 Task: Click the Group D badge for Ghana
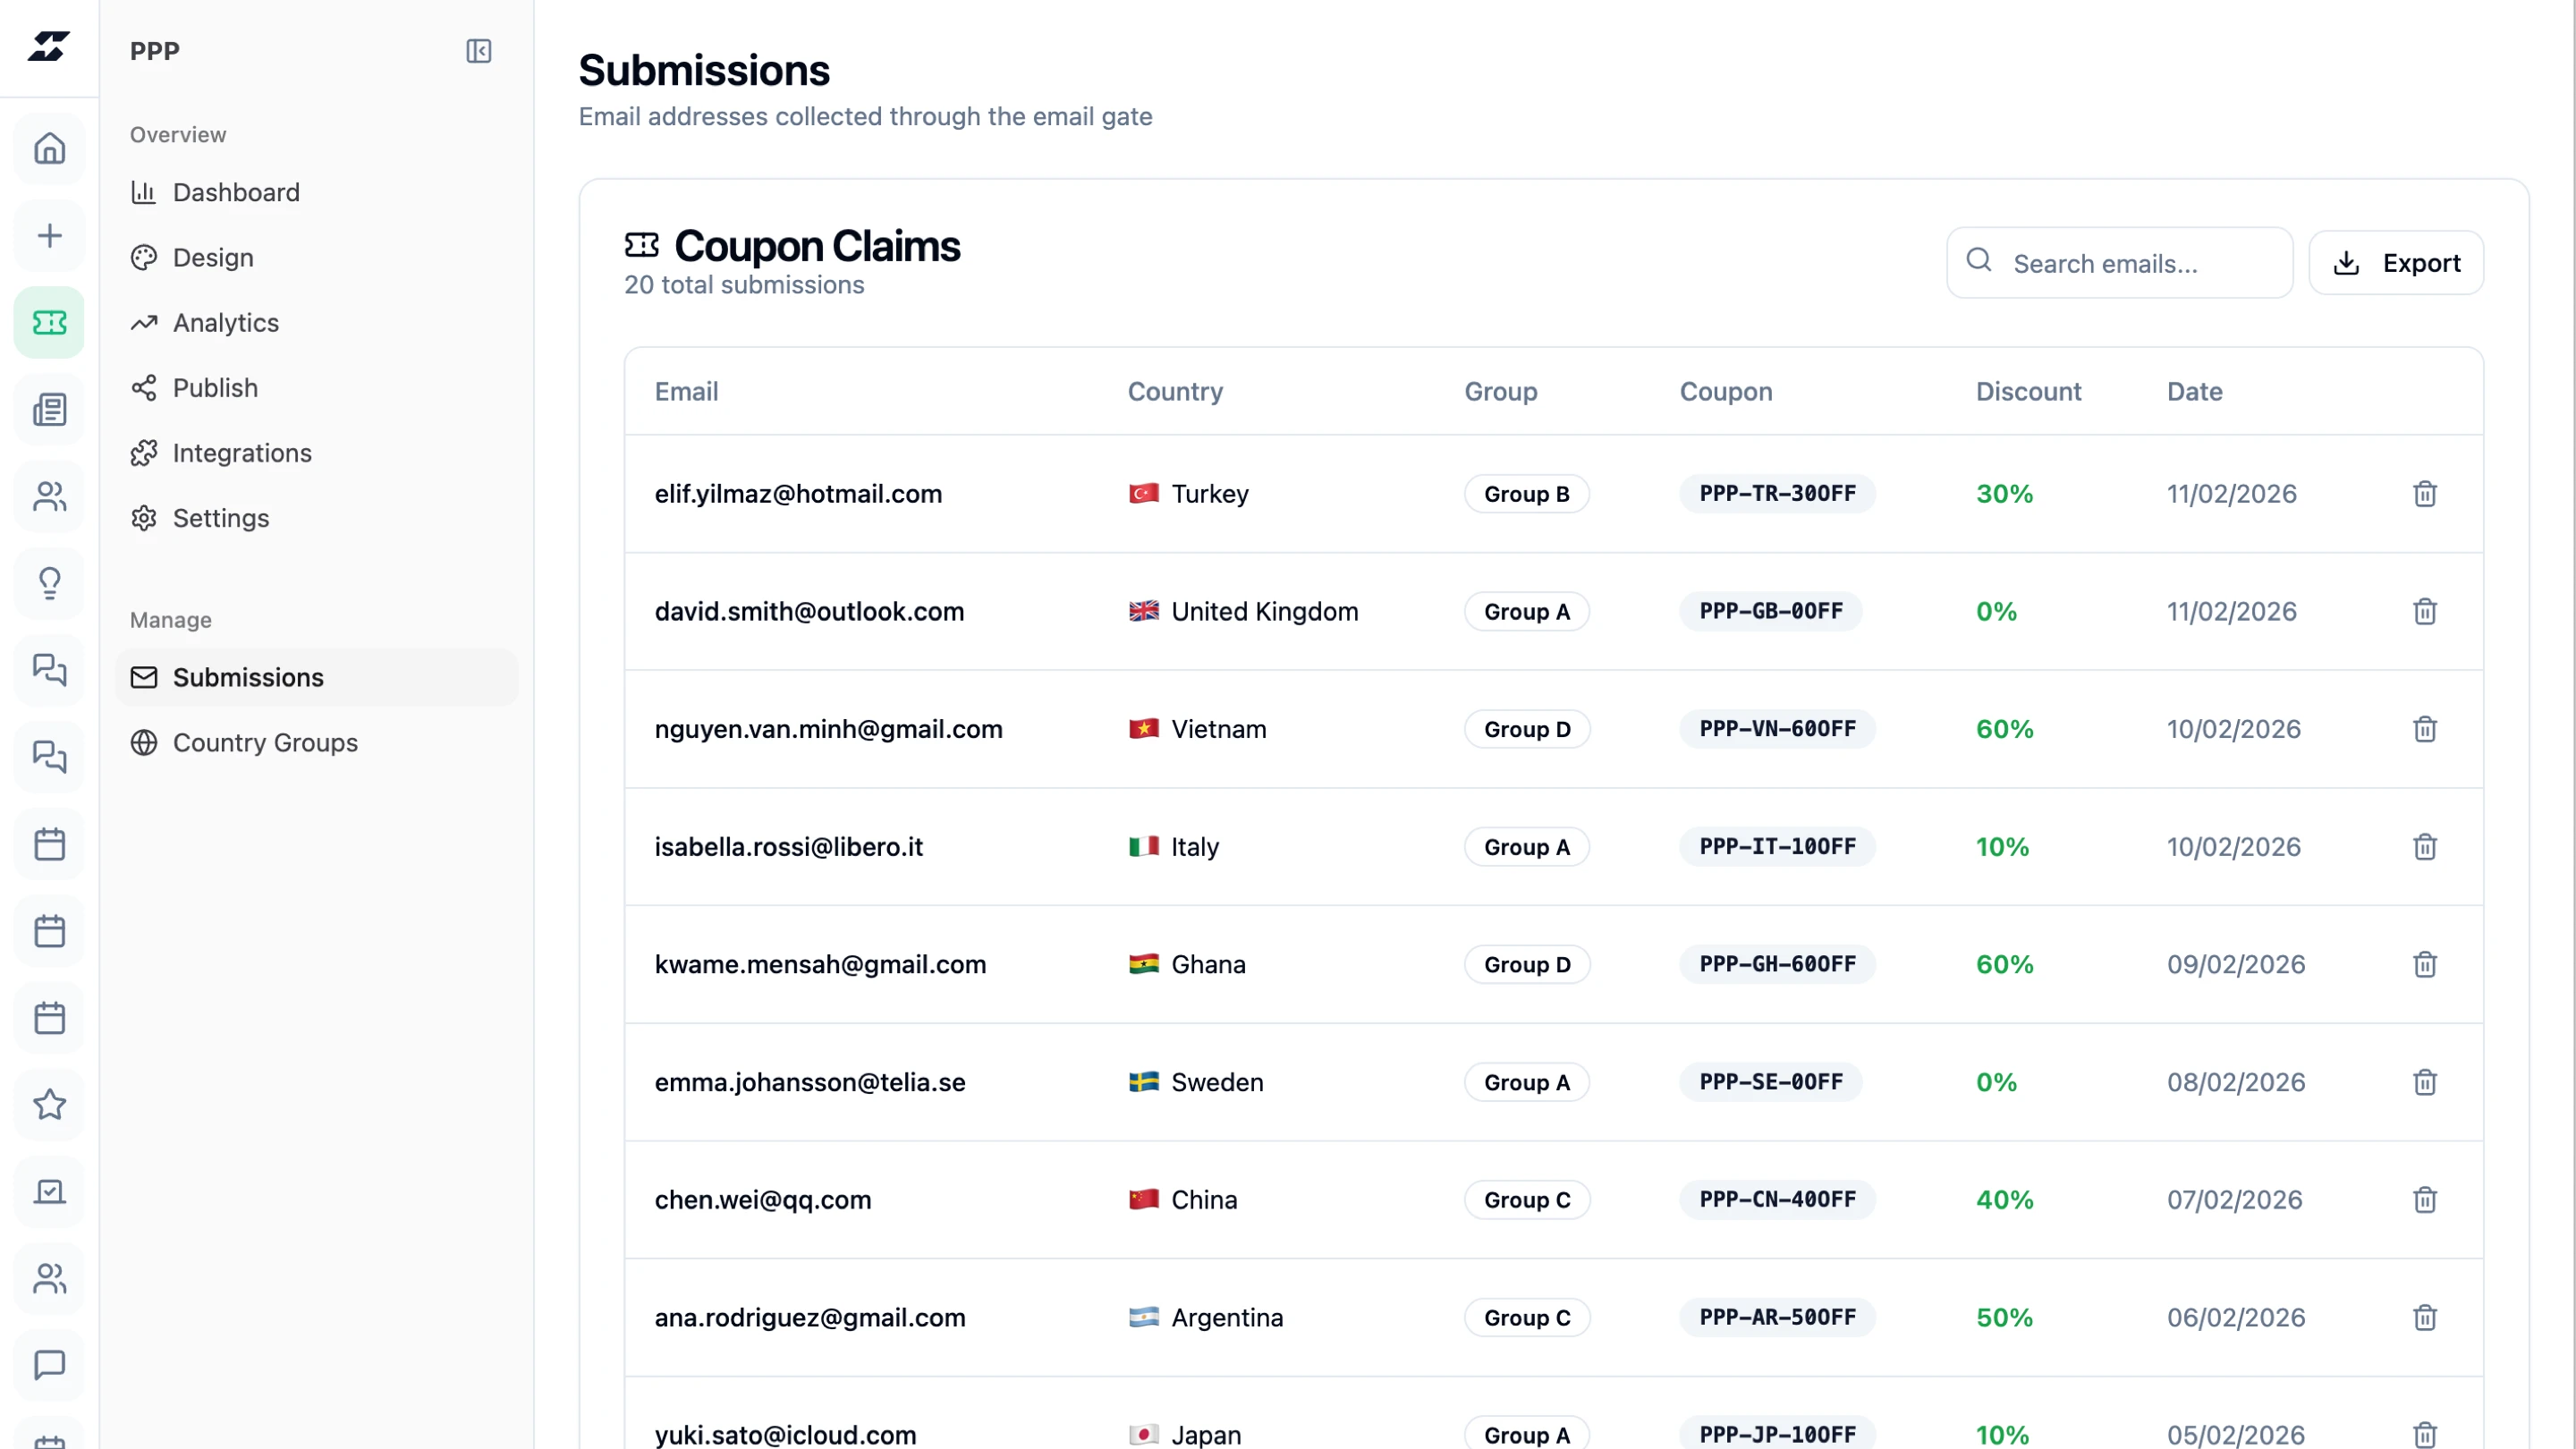[x=1526, y=964]
